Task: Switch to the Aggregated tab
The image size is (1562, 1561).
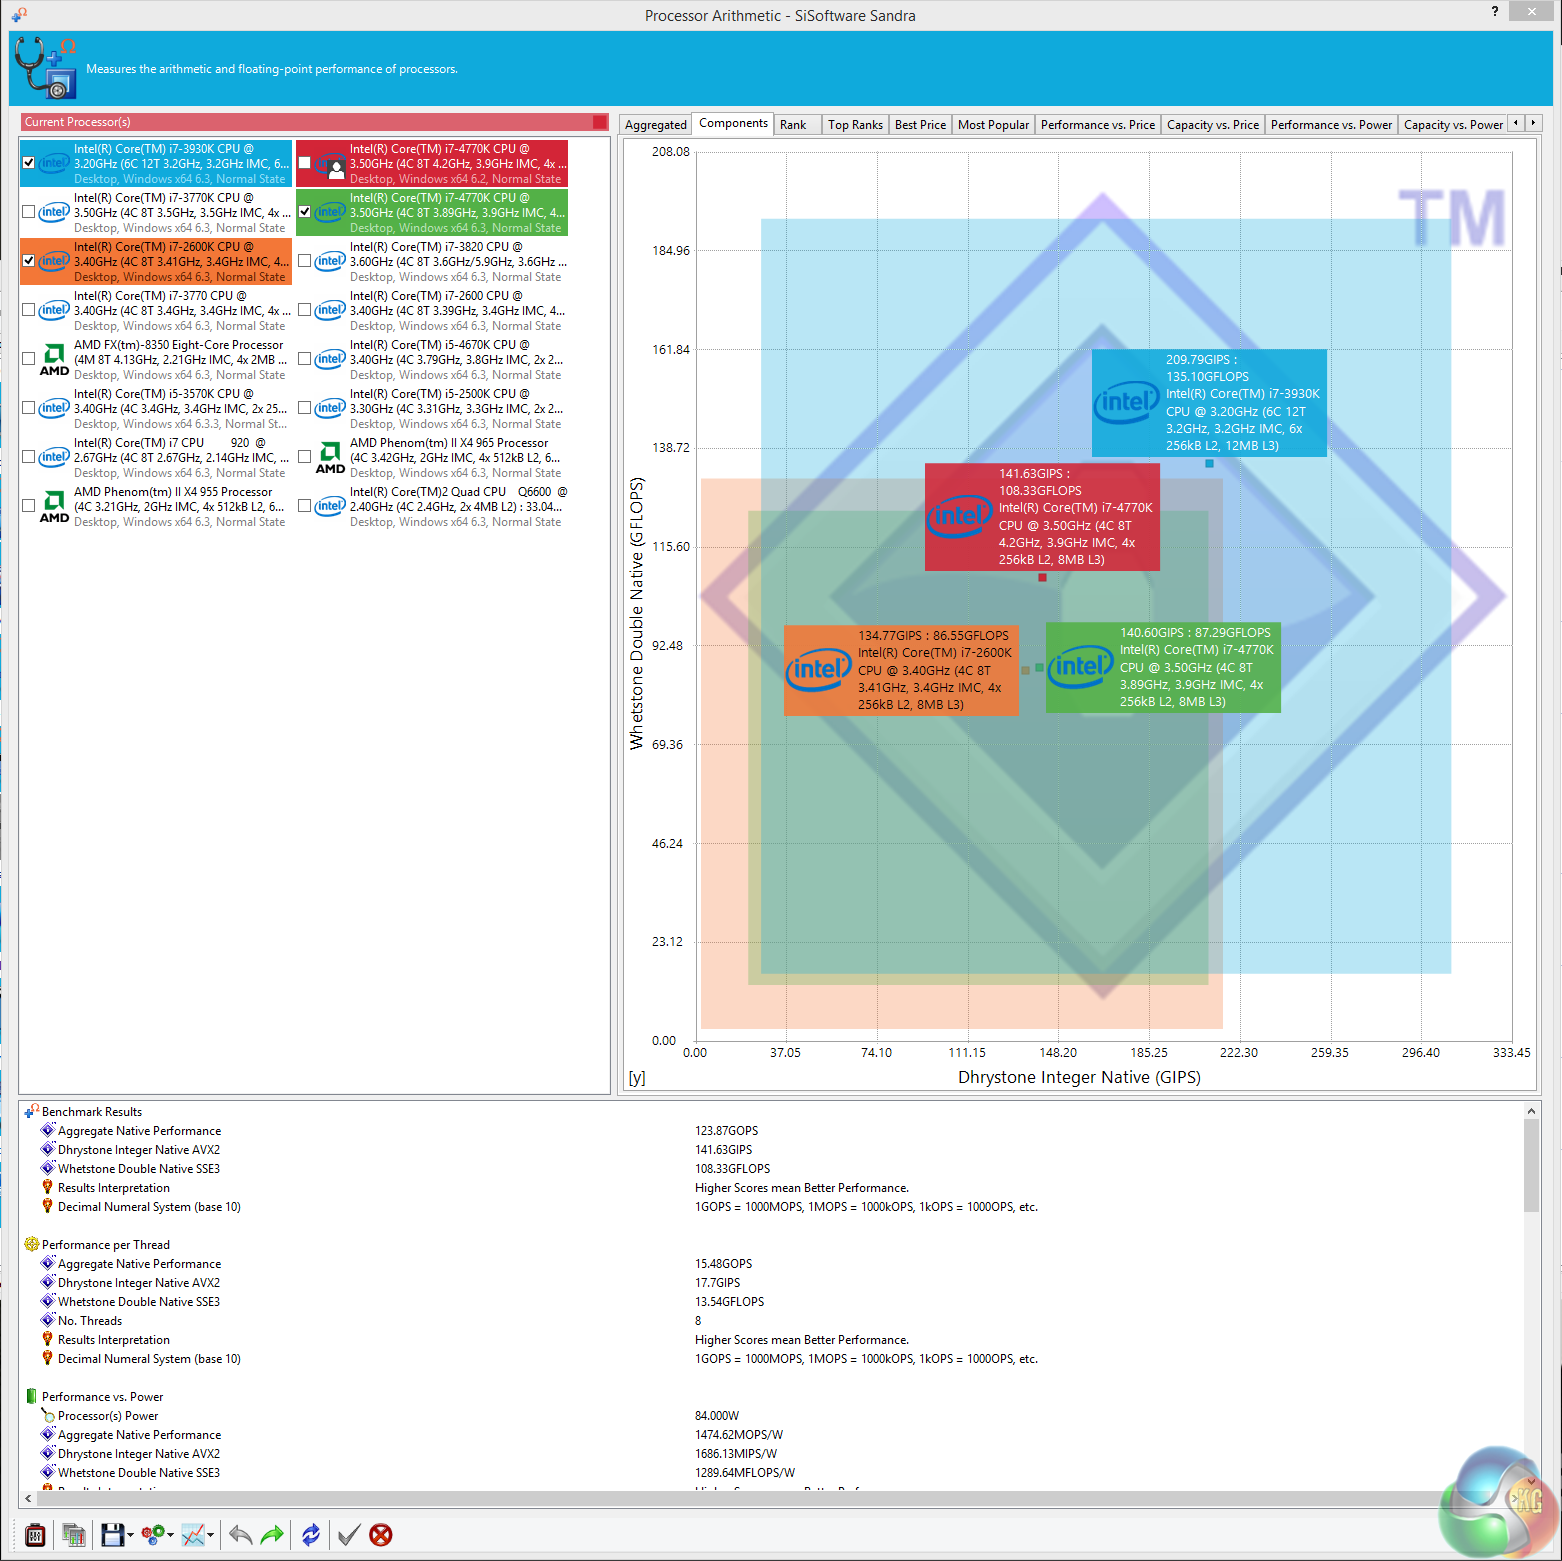Action: (656, 125)
